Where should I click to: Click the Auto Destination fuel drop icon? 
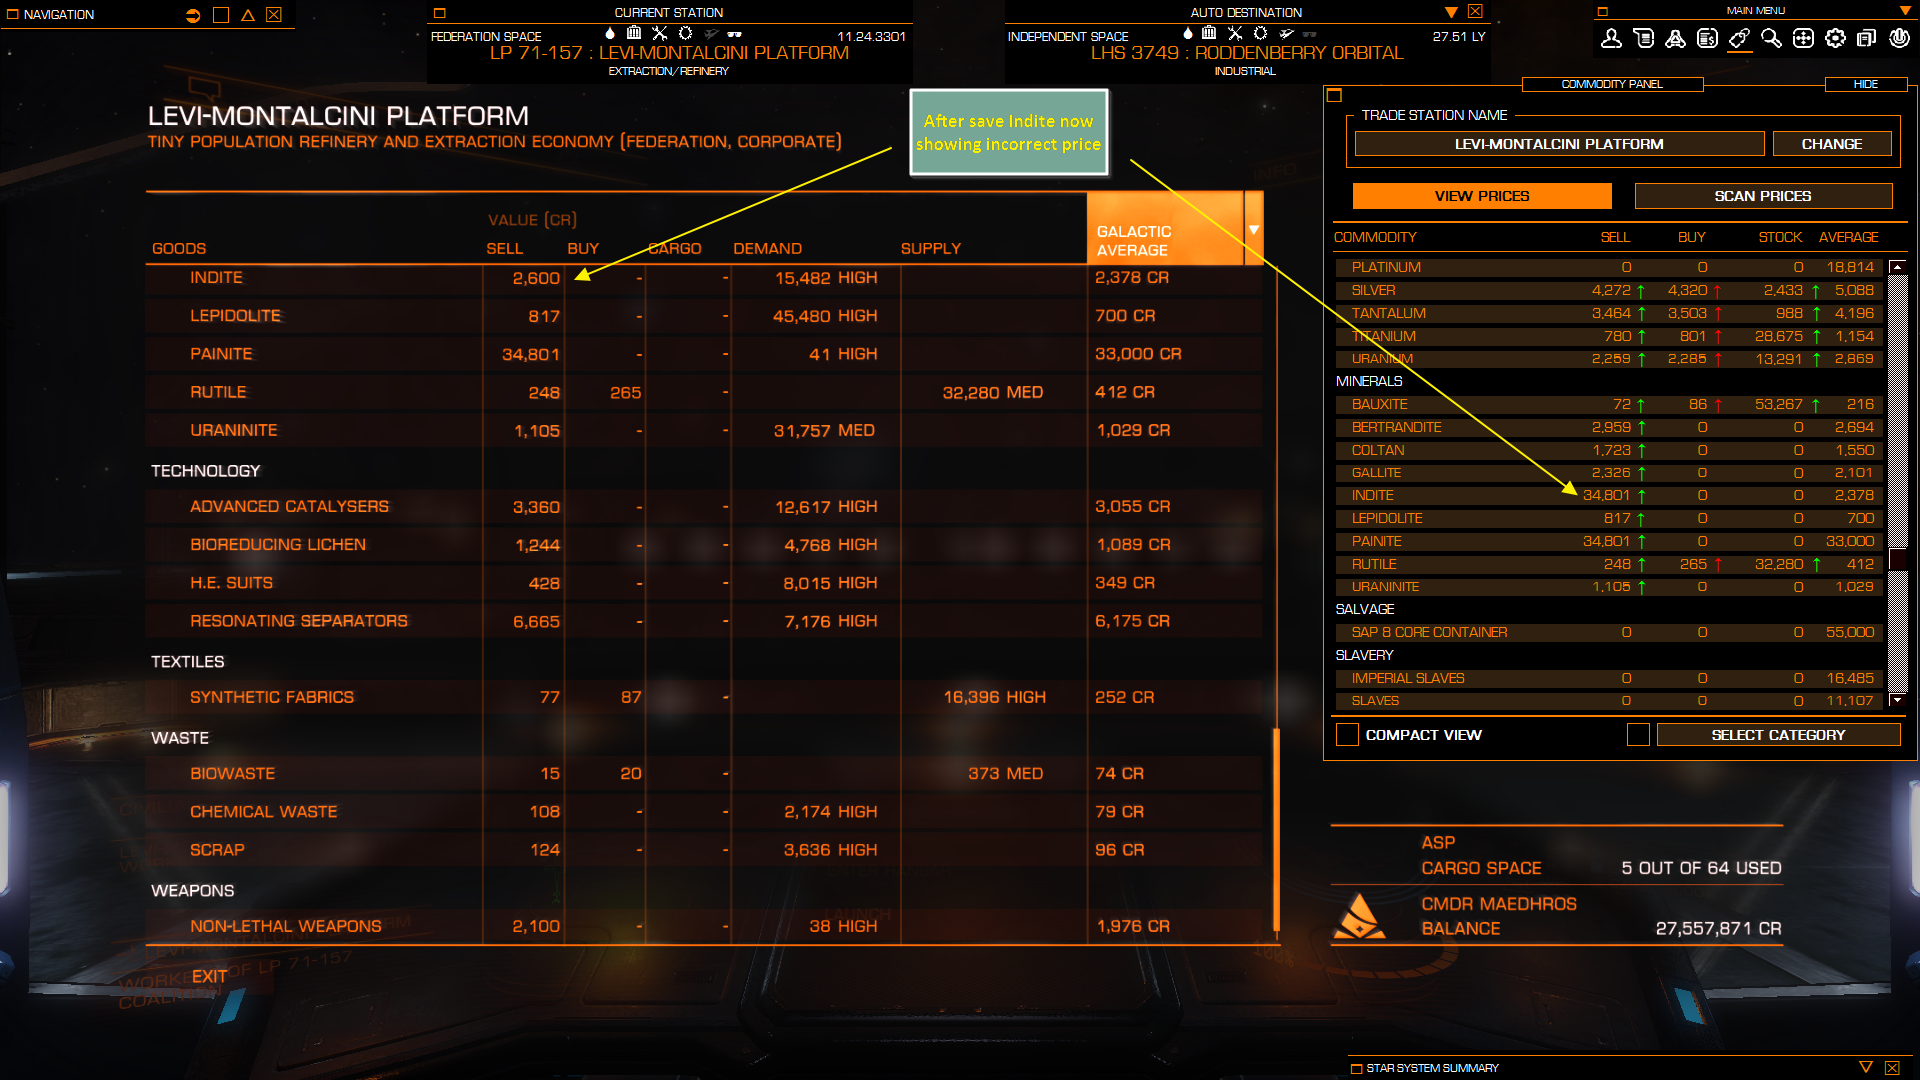tap(1188, 33)
